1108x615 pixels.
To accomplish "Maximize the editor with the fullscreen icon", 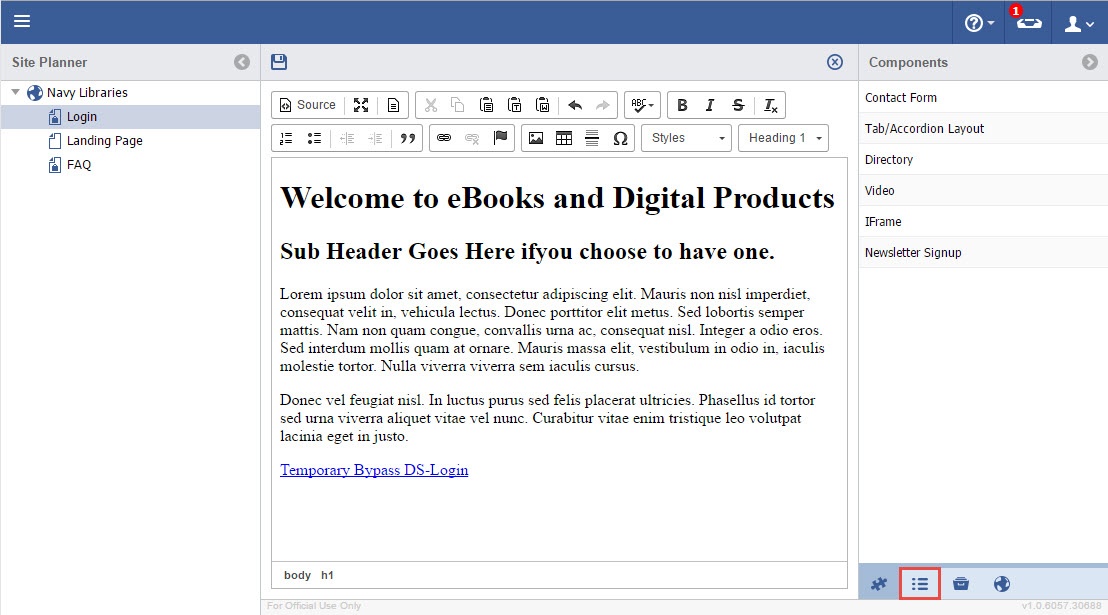I will pyautogui.click(x=361, y=105).
